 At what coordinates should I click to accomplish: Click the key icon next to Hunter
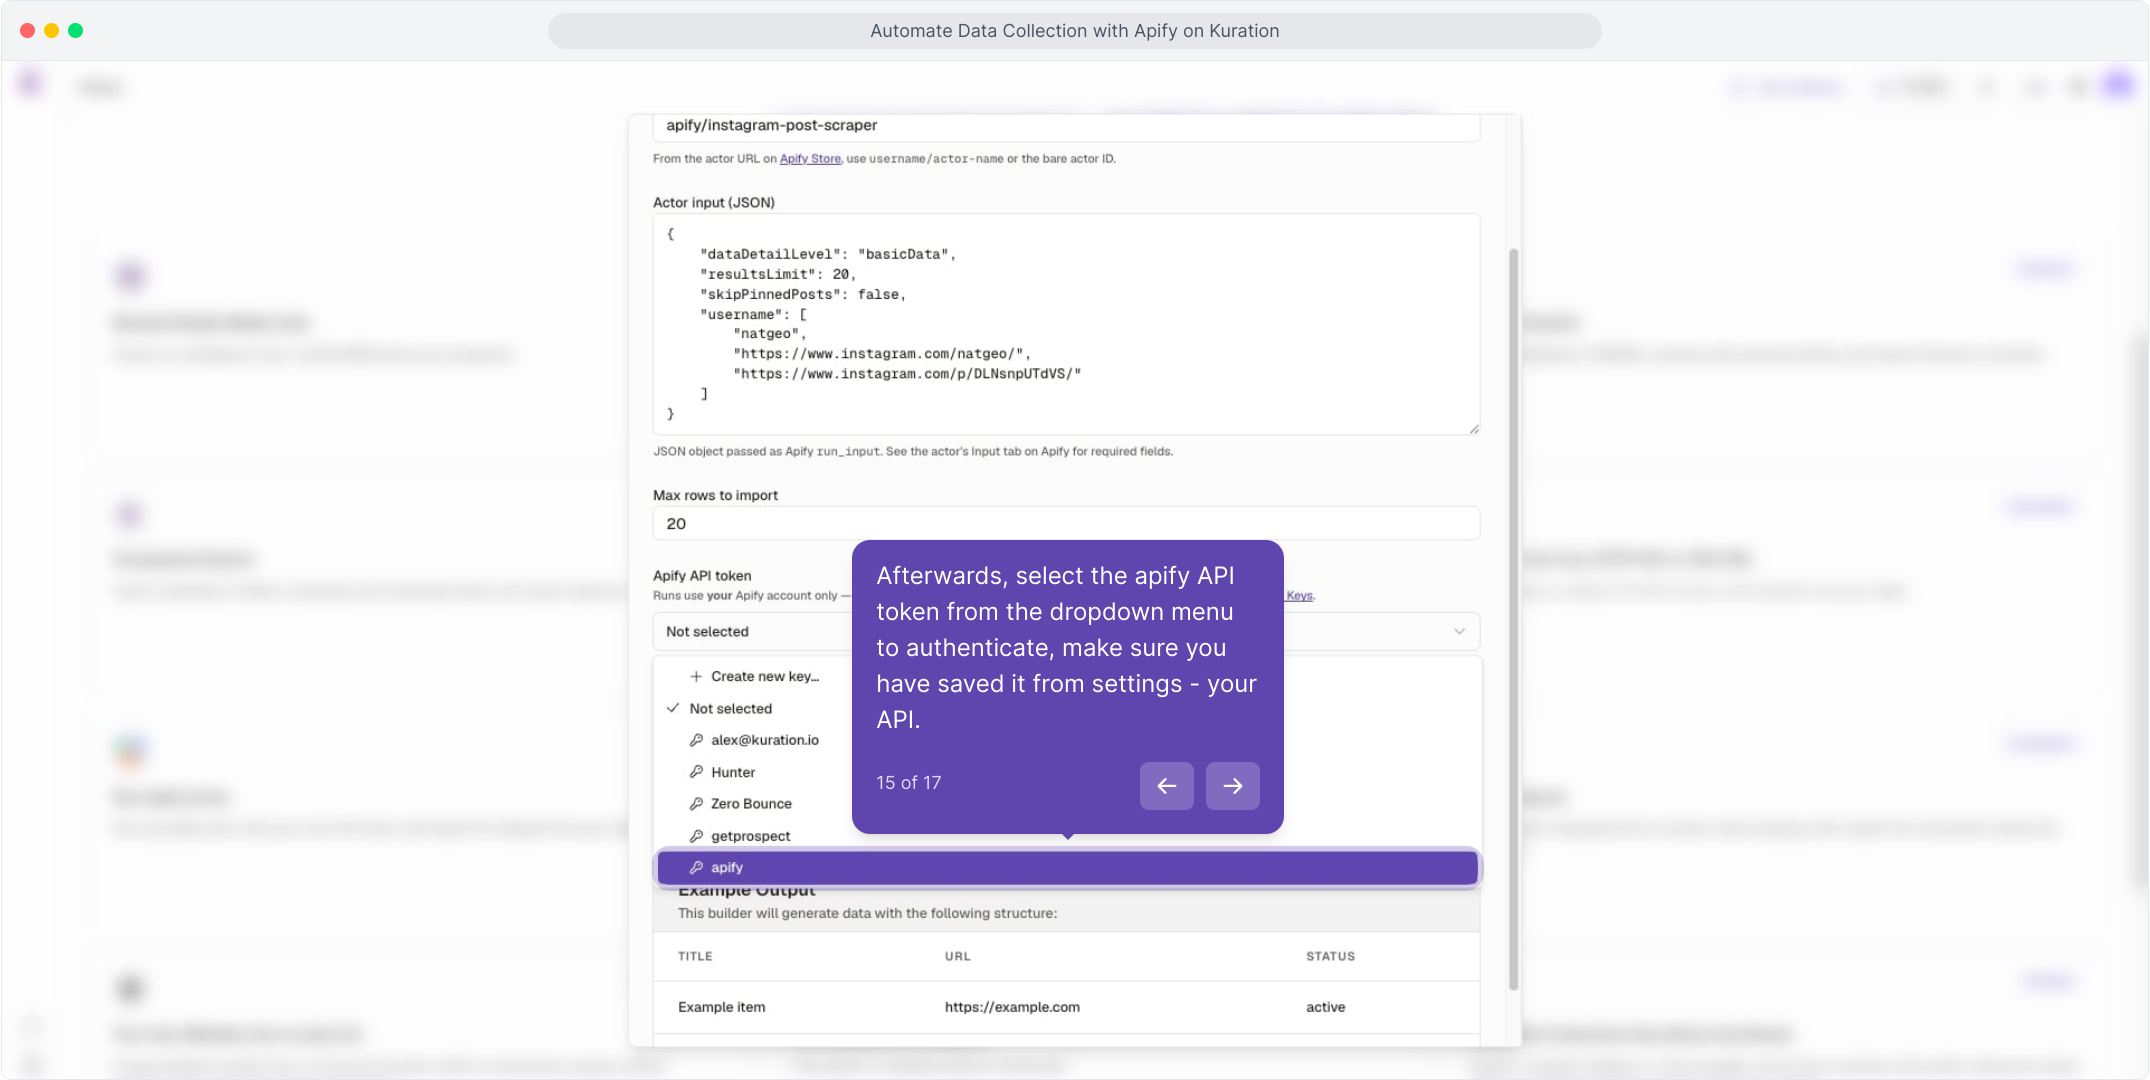[696, 772]
